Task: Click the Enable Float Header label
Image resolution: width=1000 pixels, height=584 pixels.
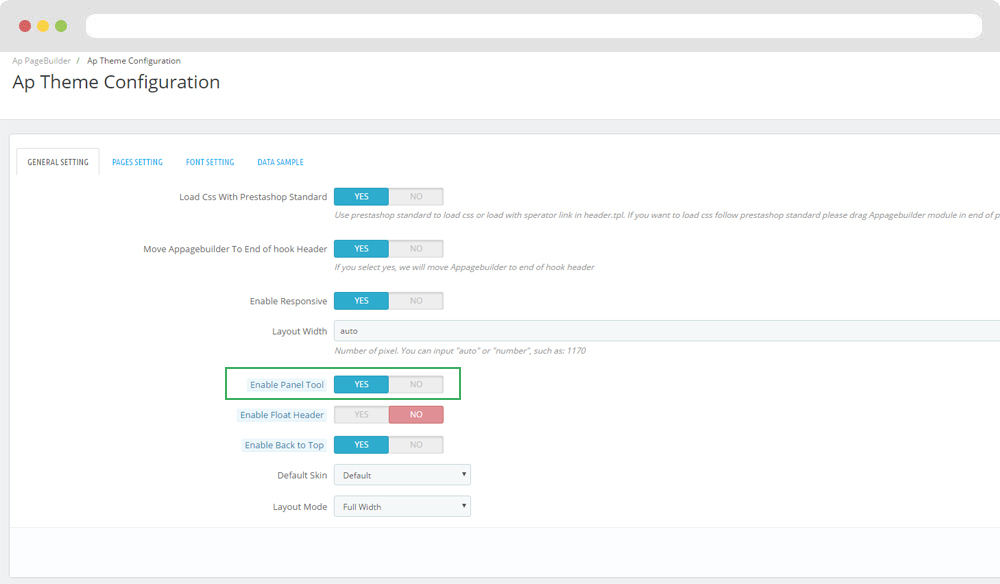Action: 282,415
